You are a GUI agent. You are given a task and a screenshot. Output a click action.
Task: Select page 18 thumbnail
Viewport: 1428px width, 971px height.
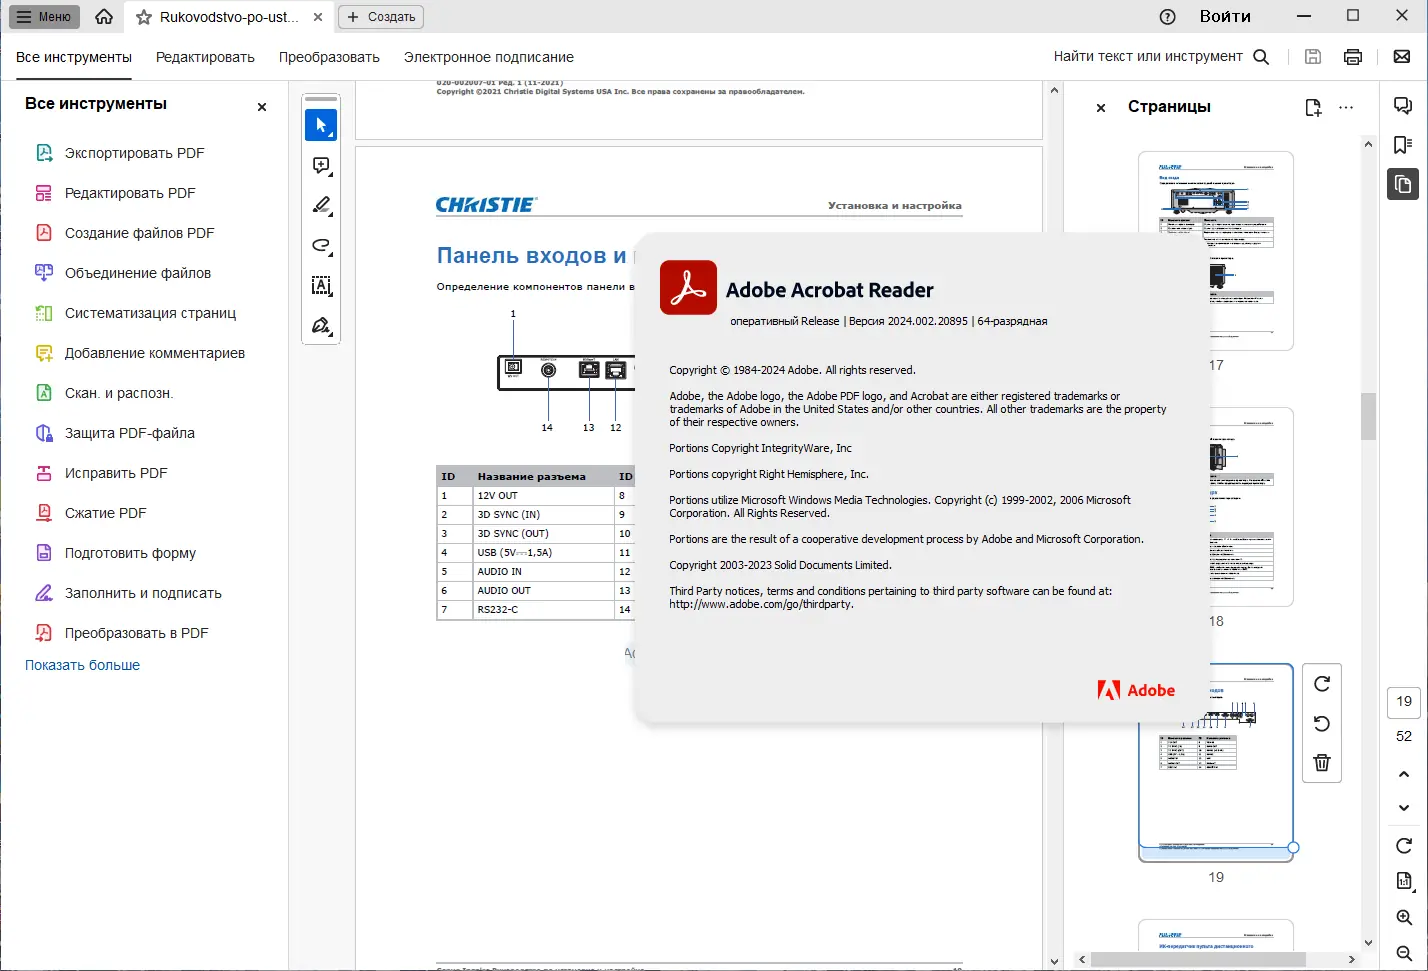point(1216,507)
